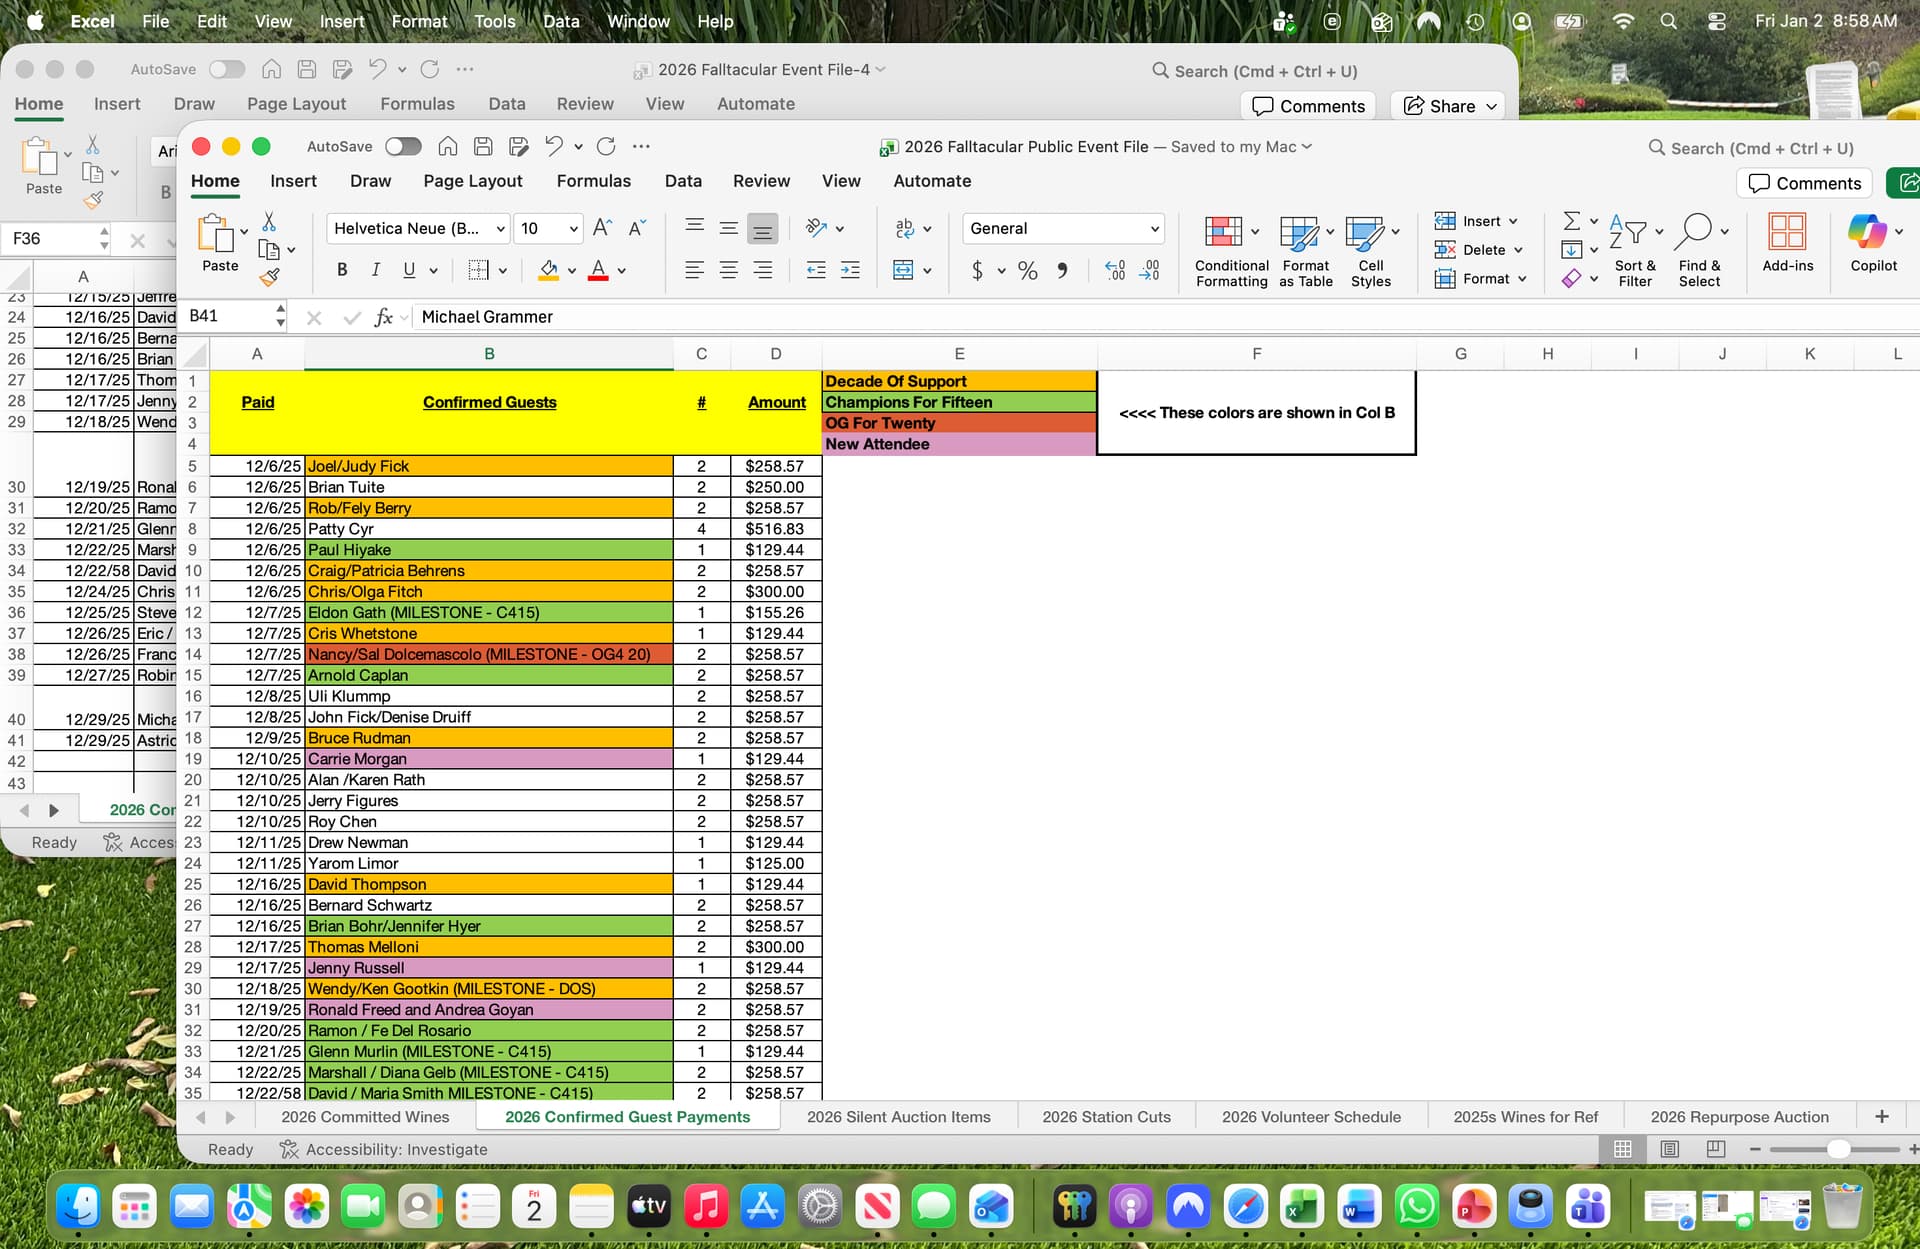Screen dimensions: 1920x1249
Task: Click the Format Painter brush icon
Action: 269,278
